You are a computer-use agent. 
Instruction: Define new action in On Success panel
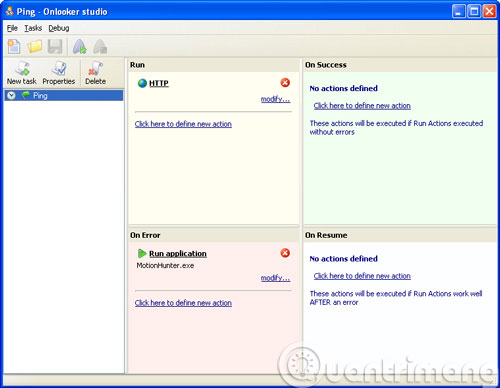point(362,106)
